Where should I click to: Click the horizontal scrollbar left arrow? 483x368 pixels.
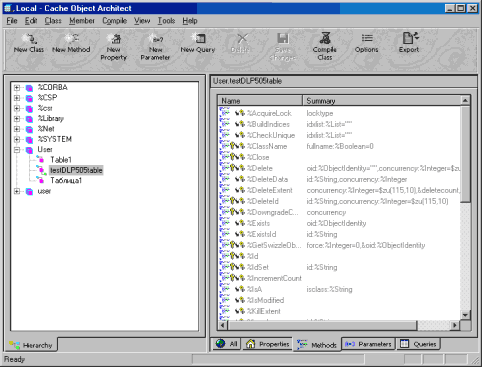(x=223, y=325)
